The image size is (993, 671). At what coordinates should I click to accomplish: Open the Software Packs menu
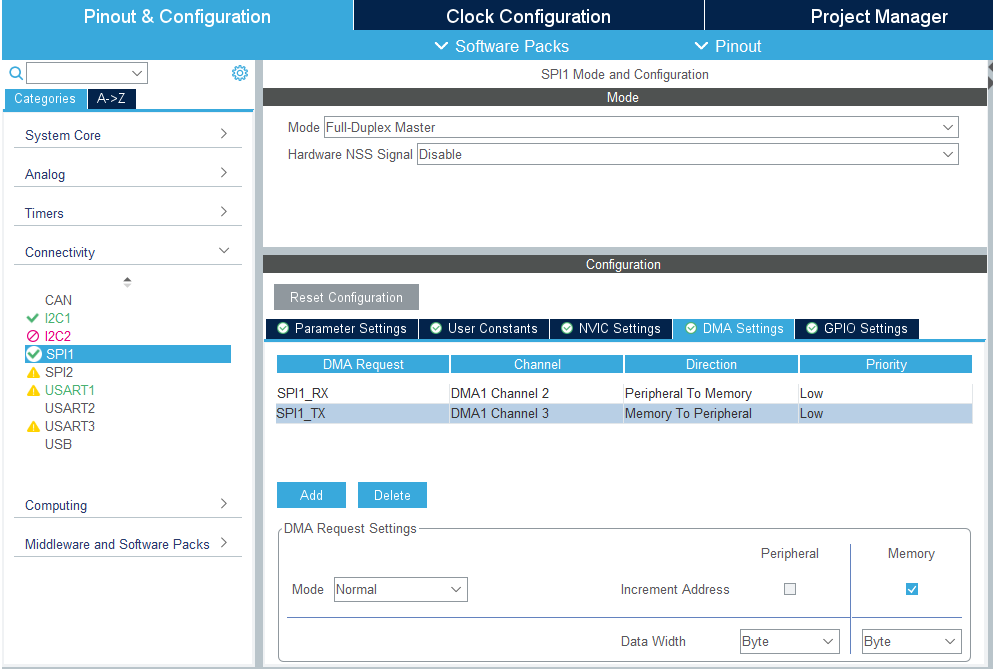pos(502,46)
